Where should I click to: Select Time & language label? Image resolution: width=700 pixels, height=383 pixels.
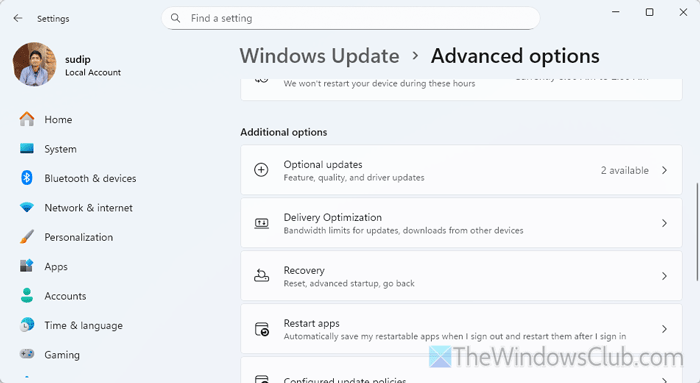(x=83, y=325)
